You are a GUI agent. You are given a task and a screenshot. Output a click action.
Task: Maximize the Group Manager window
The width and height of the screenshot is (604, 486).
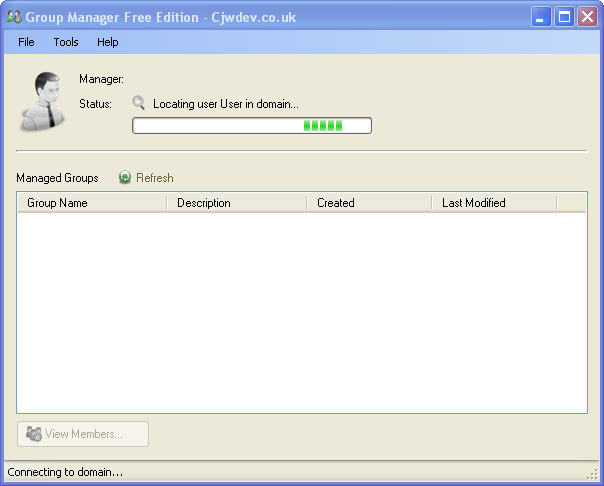pyautogui.click(x=564, y=17)
